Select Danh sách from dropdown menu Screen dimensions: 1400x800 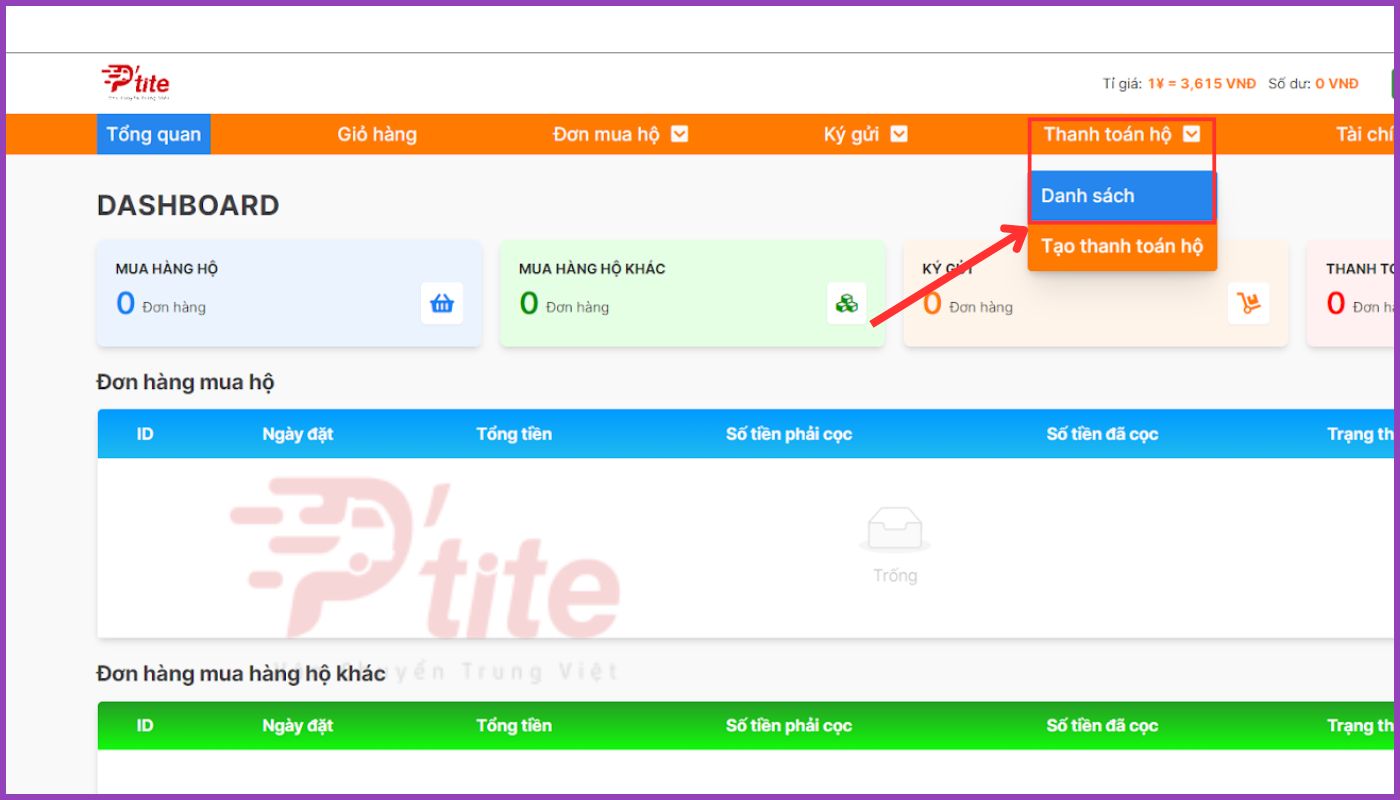(x=1122, y=196)
